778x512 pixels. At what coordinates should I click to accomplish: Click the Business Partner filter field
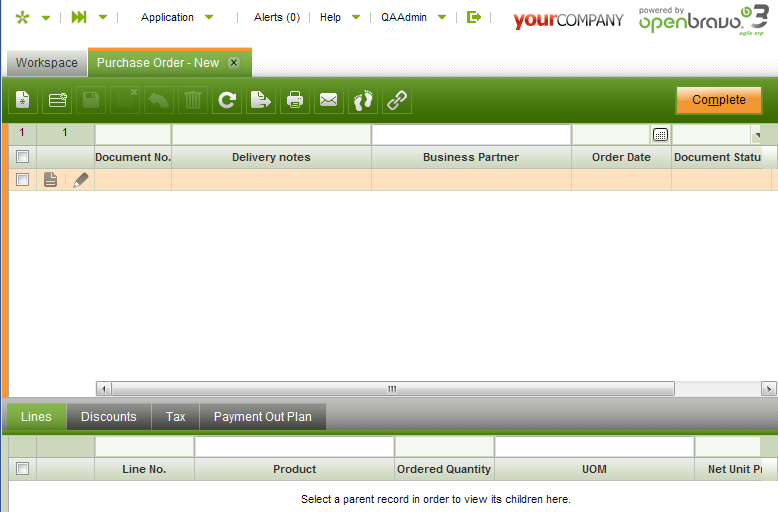coord(471,134)
